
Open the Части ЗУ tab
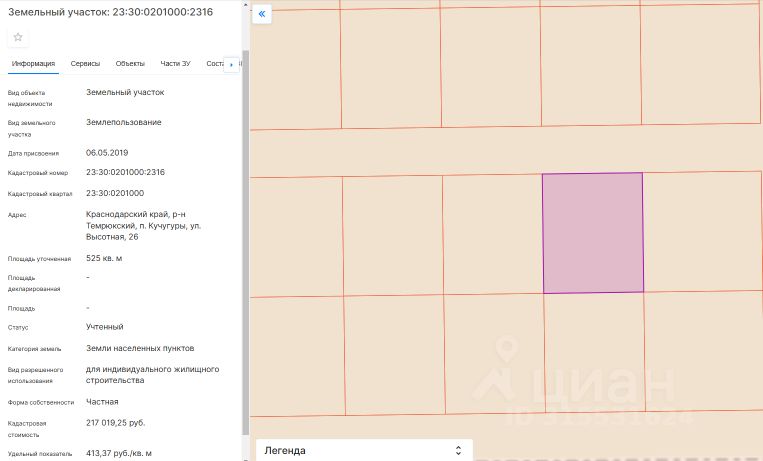tap(175, 64)
